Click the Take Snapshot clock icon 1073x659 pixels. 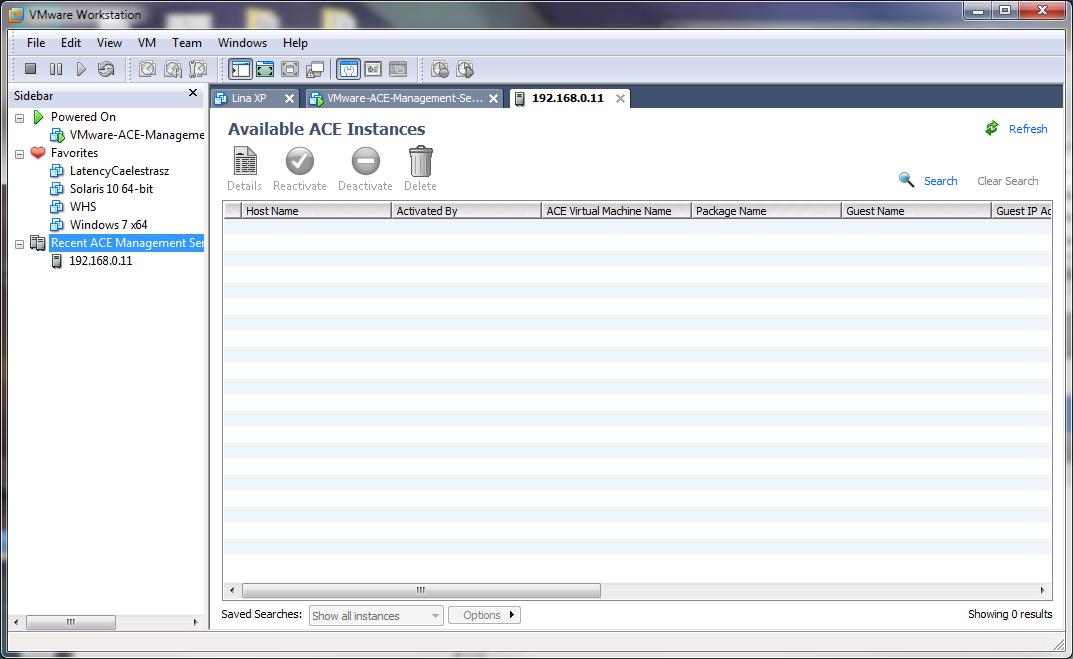(x=147, y=69)
